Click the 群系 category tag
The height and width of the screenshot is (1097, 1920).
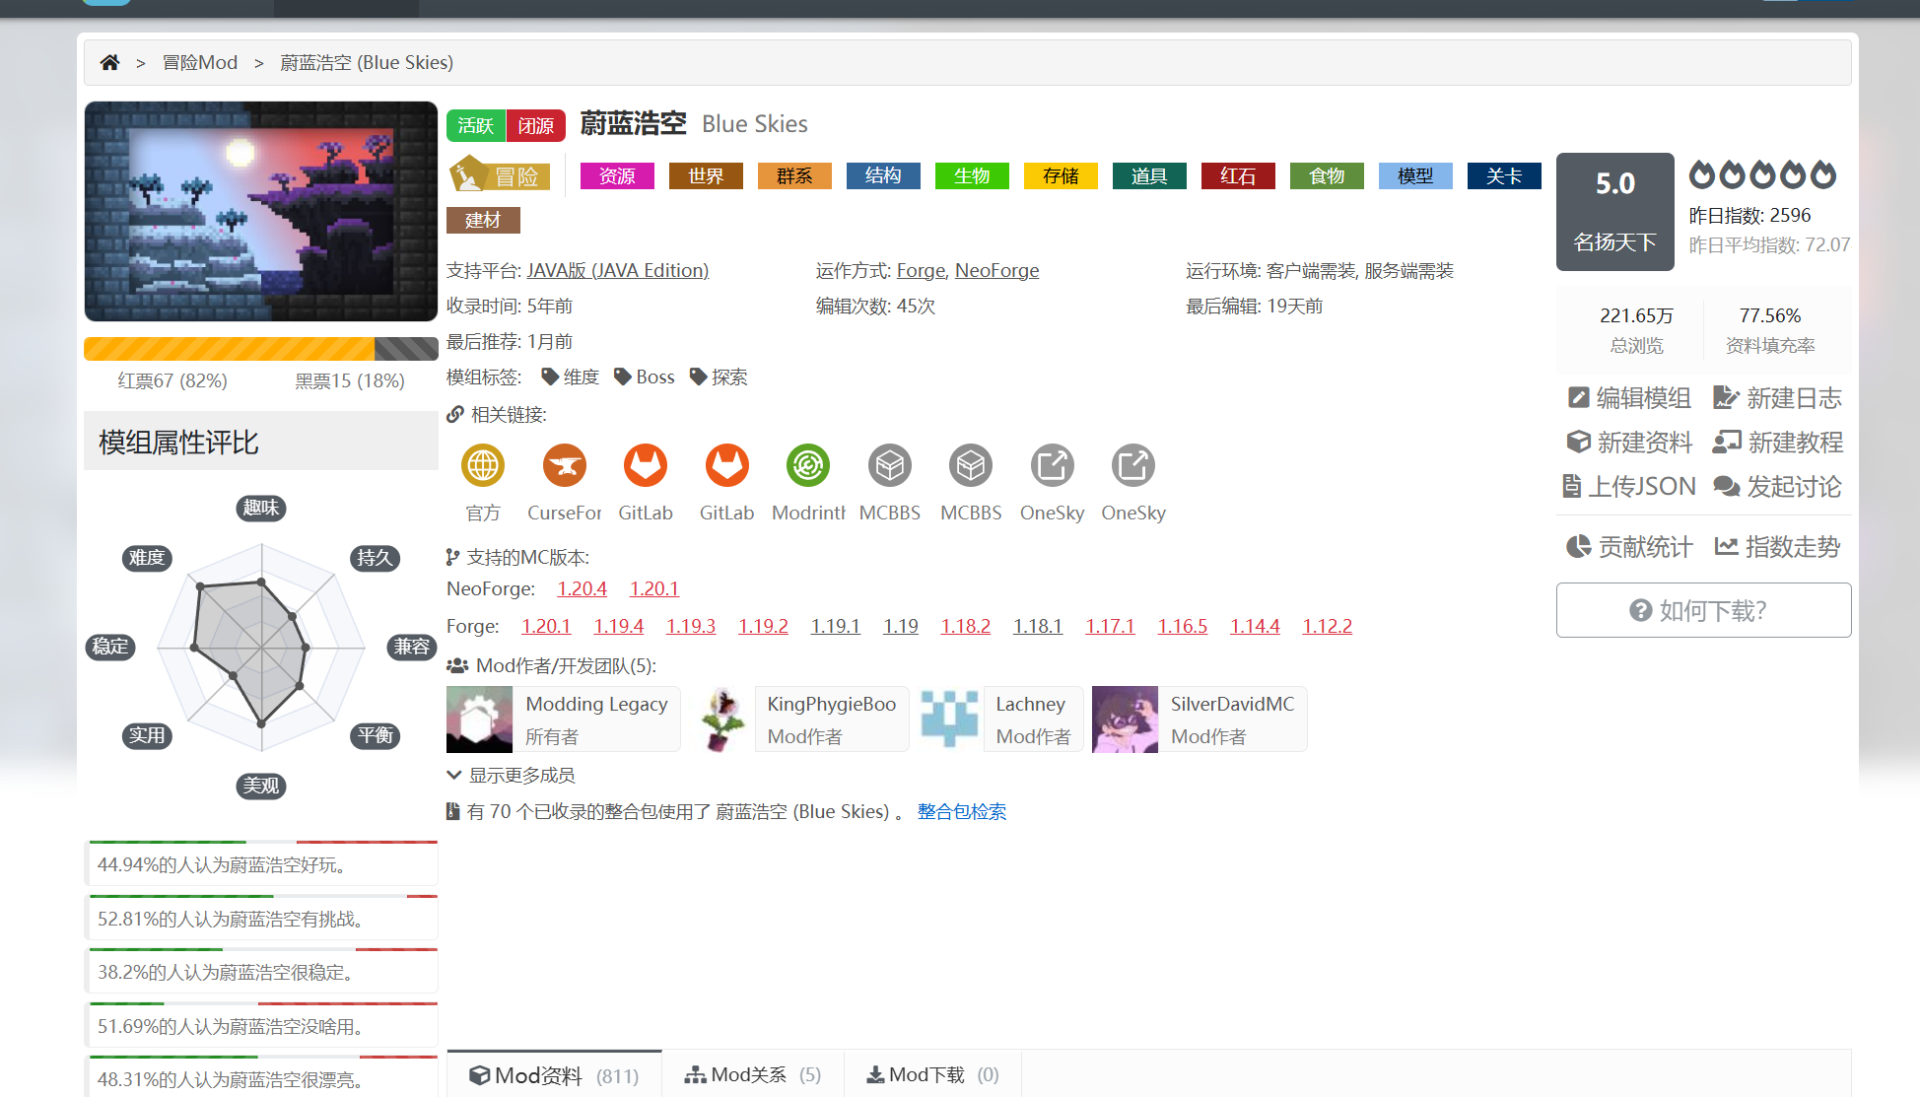pos(795,176)
